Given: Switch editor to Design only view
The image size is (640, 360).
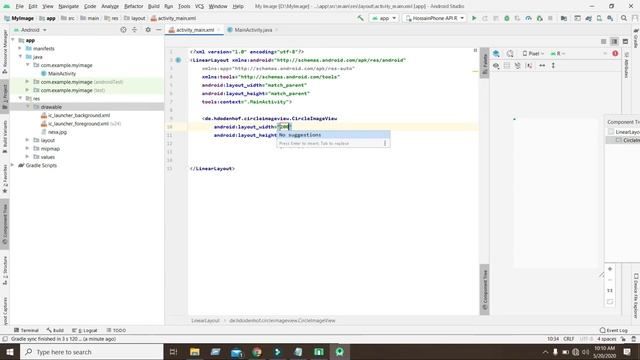Looking at the screenshot, I should pyautogui.click(x=625, y=42).
